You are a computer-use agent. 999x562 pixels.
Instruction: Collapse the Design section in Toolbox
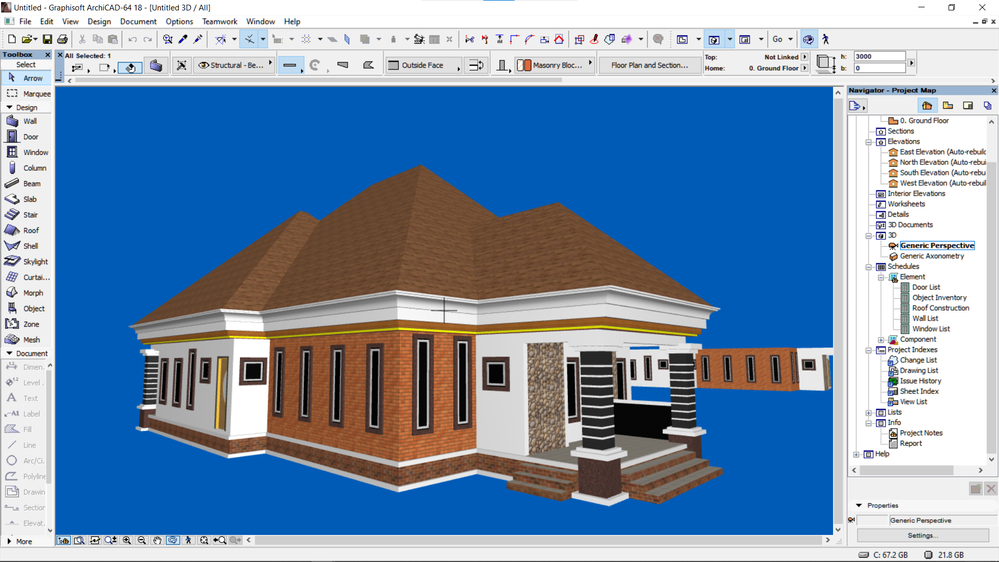(10, 107)
